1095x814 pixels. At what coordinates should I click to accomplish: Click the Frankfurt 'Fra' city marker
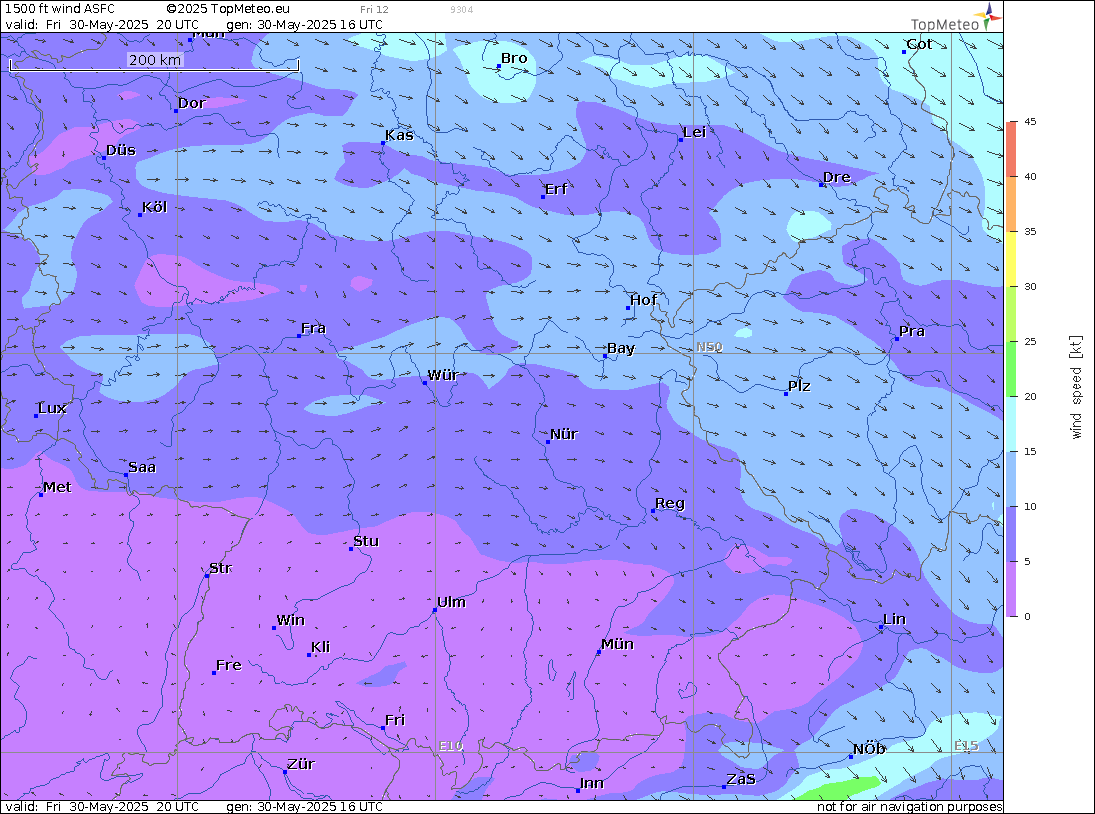[x=299, y=336]
